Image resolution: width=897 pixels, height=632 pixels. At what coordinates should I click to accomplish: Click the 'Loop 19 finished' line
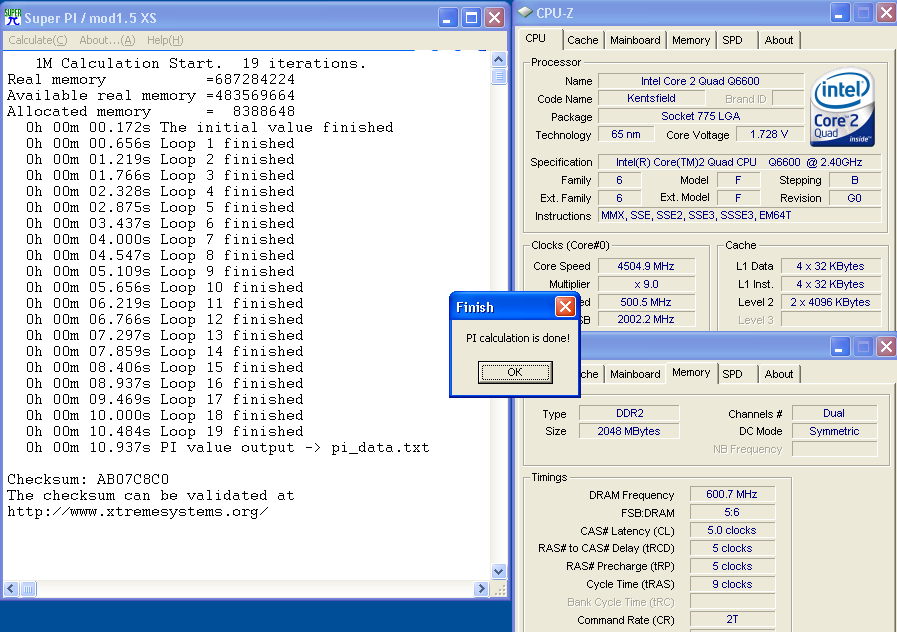(164, 431)
